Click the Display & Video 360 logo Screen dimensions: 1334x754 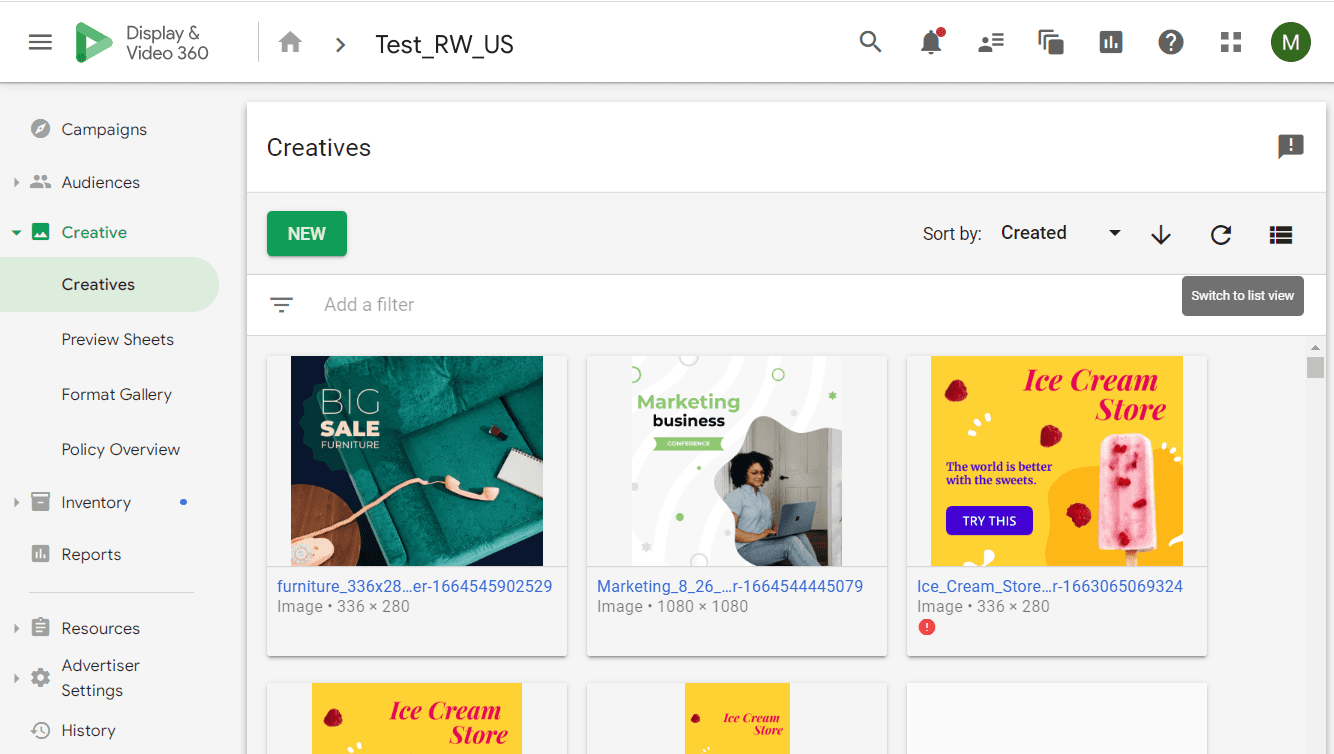(142, 43)
